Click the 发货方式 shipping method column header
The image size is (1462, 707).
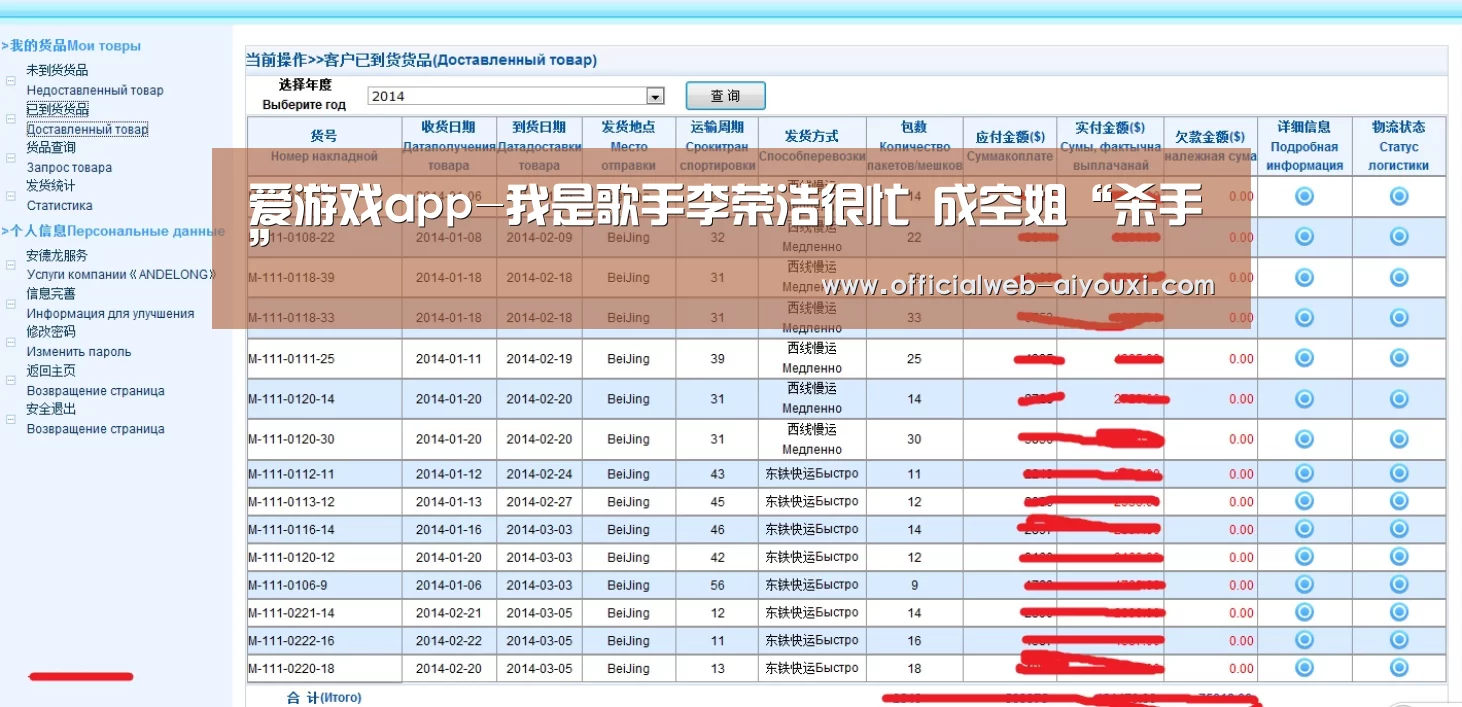(812, 146)
